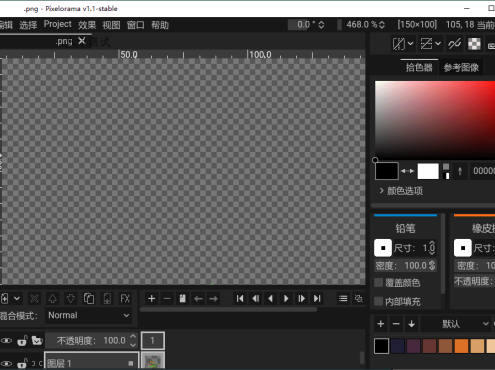
Task: Switch to the 拾色器 tab
Action: click(x=419, y=68)
